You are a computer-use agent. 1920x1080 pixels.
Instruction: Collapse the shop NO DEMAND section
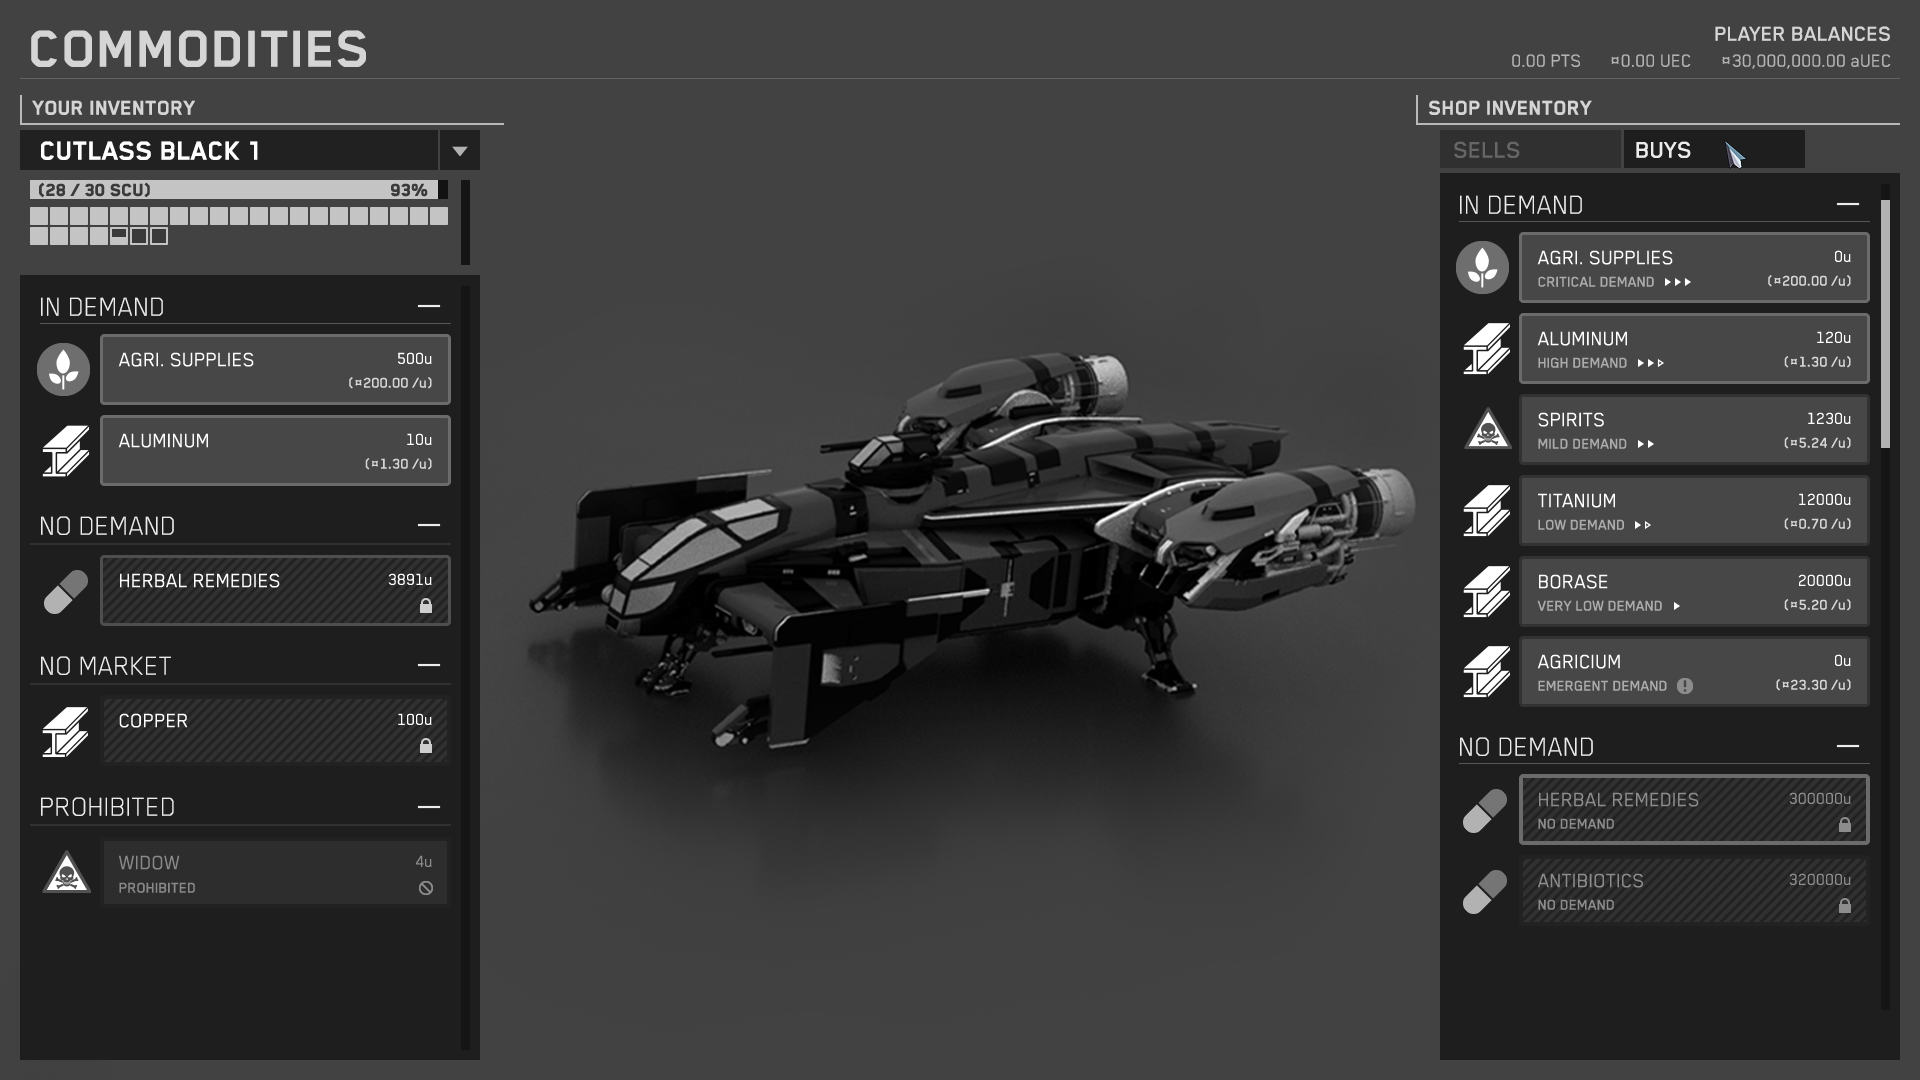tap(1848, 746)
